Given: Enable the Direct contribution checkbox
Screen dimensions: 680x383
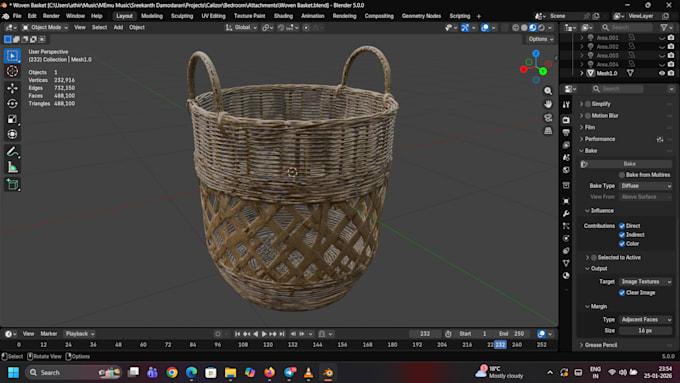Looking at the screenshot, I should (x=622, y=226).
